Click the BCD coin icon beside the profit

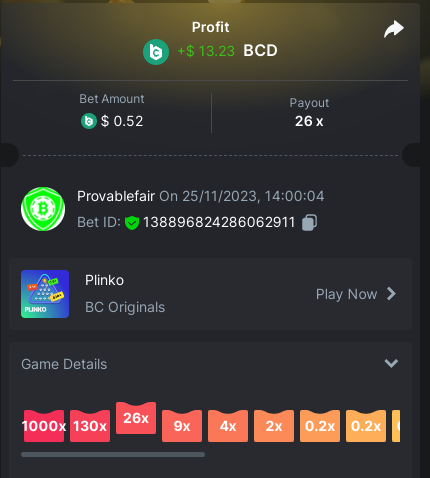click(156, 52)
